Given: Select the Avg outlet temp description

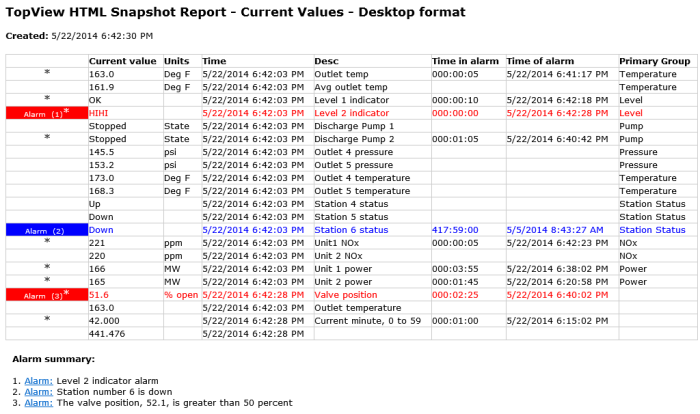Looking at the screenshot, I should (x=350, y=87).
